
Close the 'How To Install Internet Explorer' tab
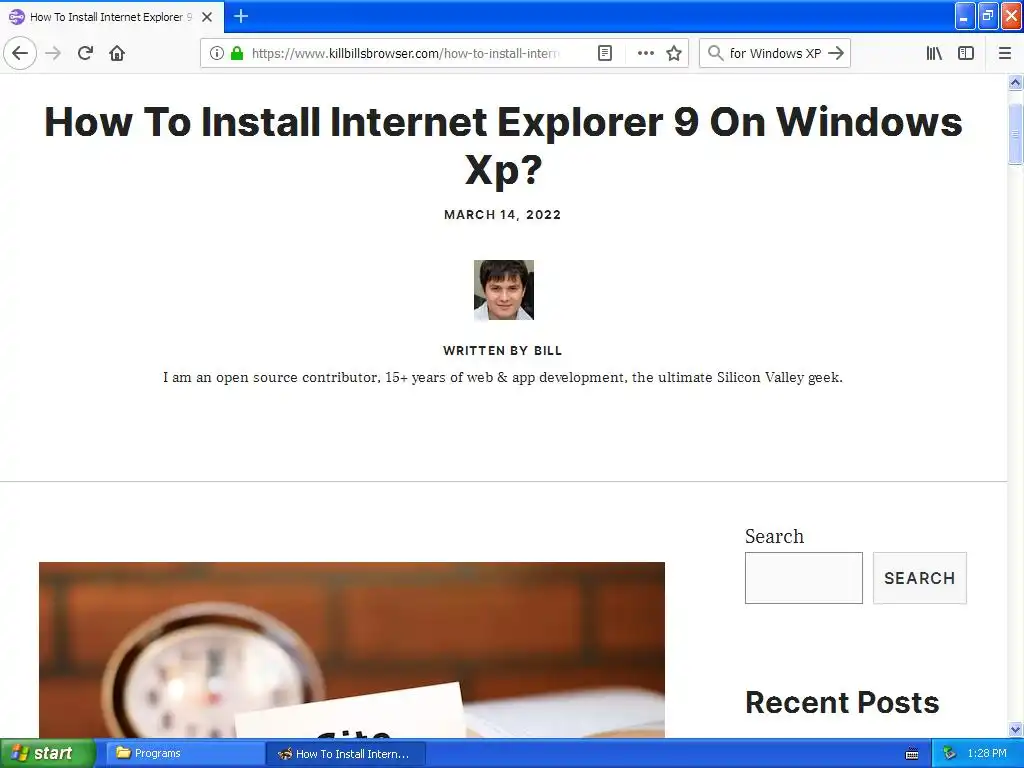pos(207,17)
